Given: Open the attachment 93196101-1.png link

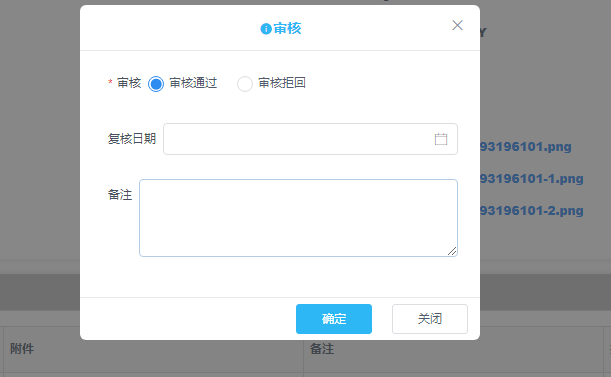Looking at the screenshot, I should (x=532, y=179).
